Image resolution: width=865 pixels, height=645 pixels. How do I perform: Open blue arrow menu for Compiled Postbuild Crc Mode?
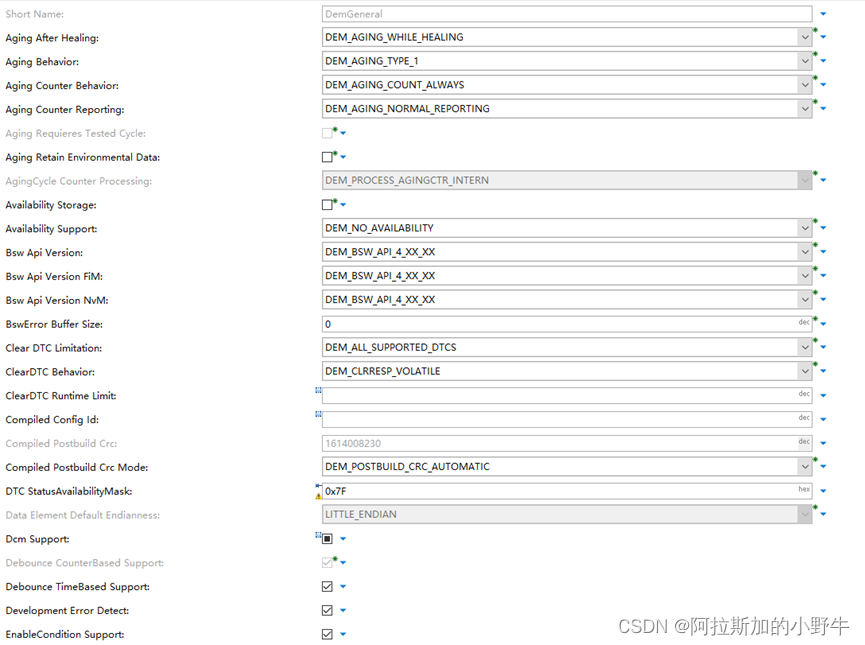click(x=823, y=467)
